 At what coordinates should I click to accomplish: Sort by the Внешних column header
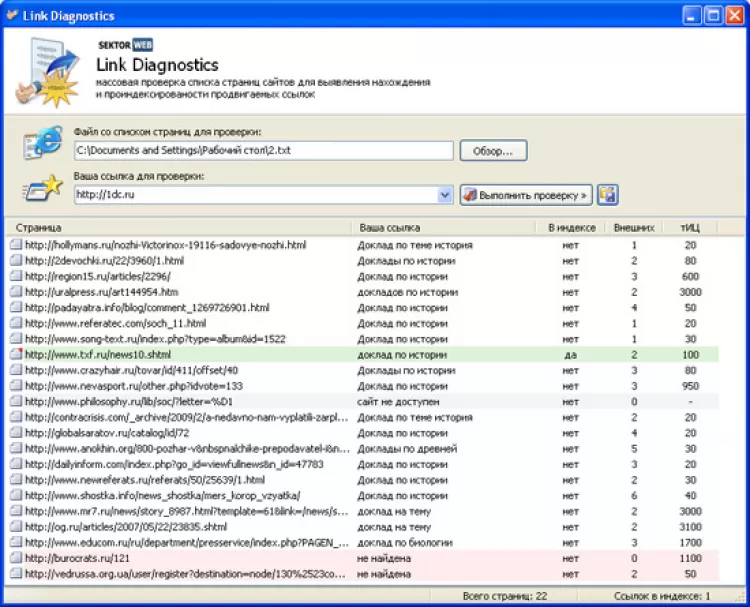pyautogui.click(x=634, y=228)
